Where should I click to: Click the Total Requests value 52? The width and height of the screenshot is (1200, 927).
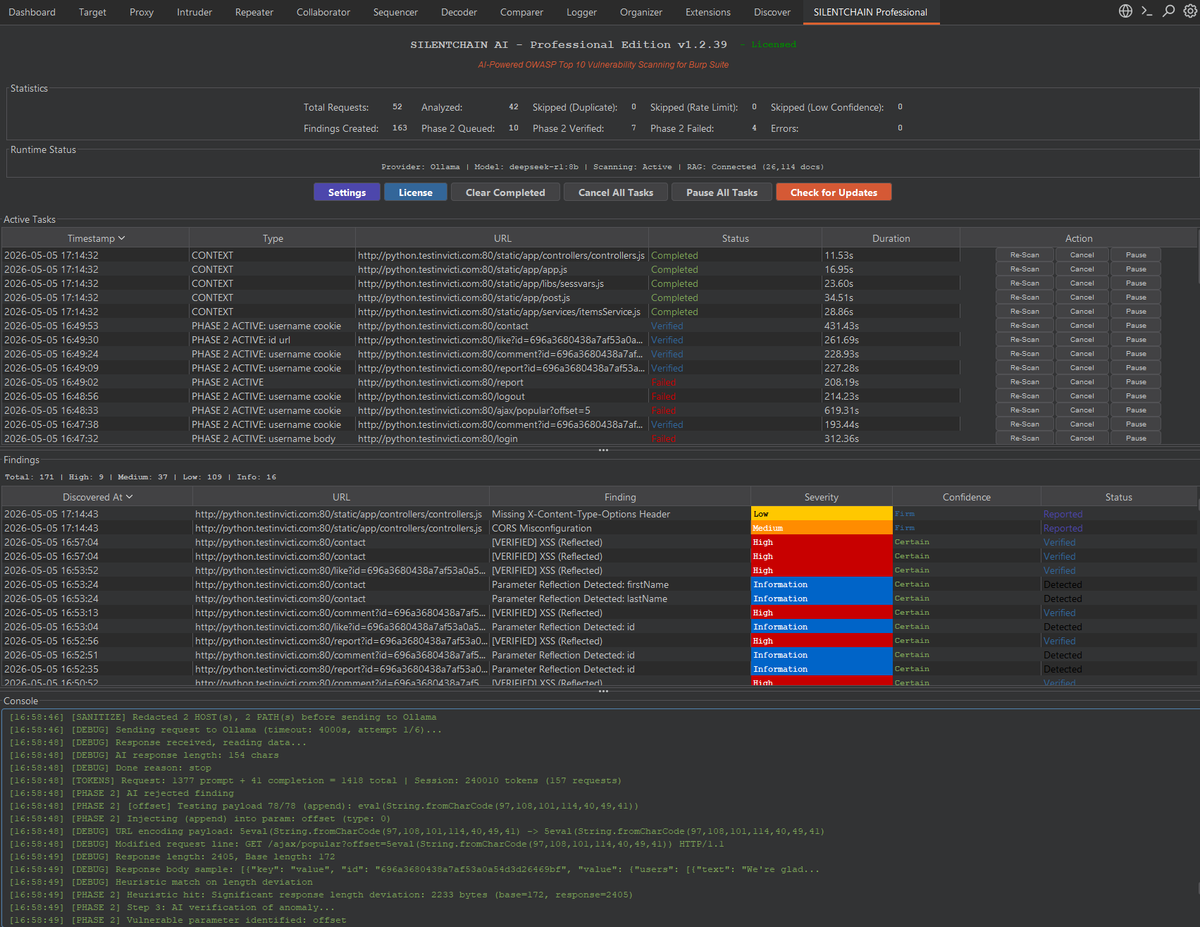[x=397, y=107]
